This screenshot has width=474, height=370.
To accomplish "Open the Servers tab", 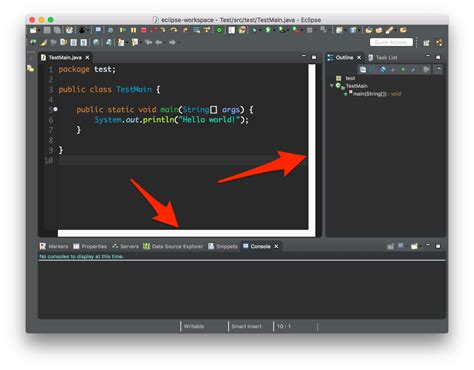I will pyautogui.click(x=125, y=246).
